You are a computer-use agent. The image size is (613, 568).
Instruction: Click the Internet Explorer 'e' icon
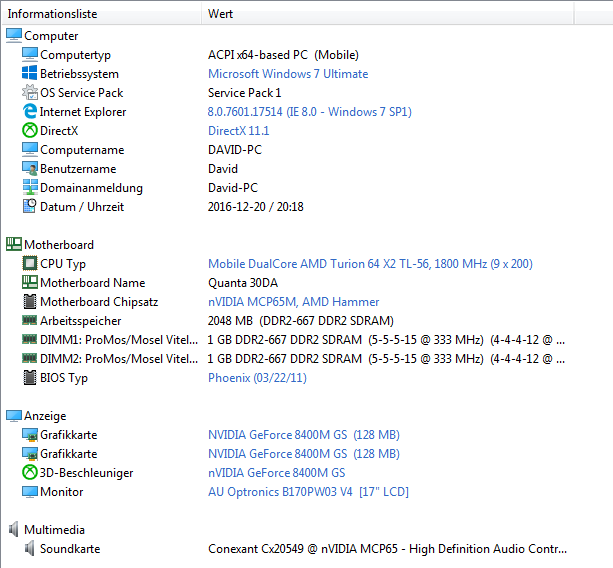(x=30, y=111)
